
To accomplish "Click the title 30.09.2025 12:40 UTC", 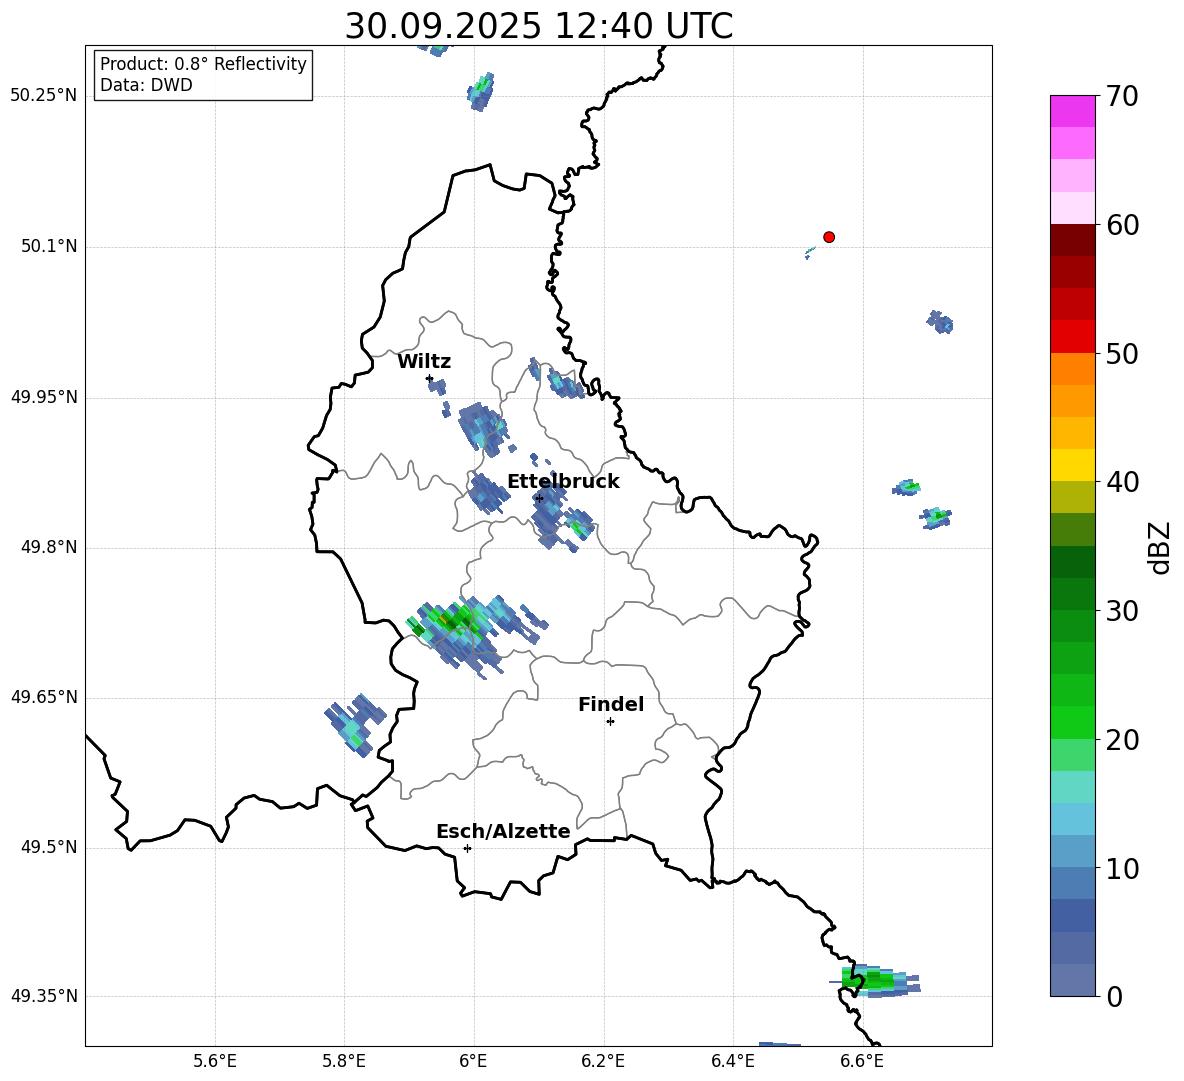I will point(538,26).
